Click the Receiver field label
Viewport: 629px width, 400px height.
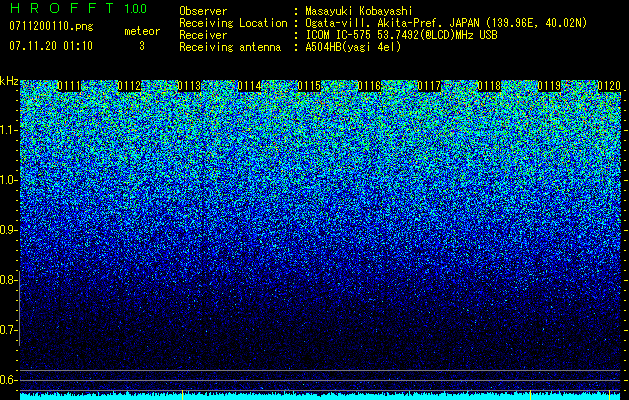(x=203, y=35)
